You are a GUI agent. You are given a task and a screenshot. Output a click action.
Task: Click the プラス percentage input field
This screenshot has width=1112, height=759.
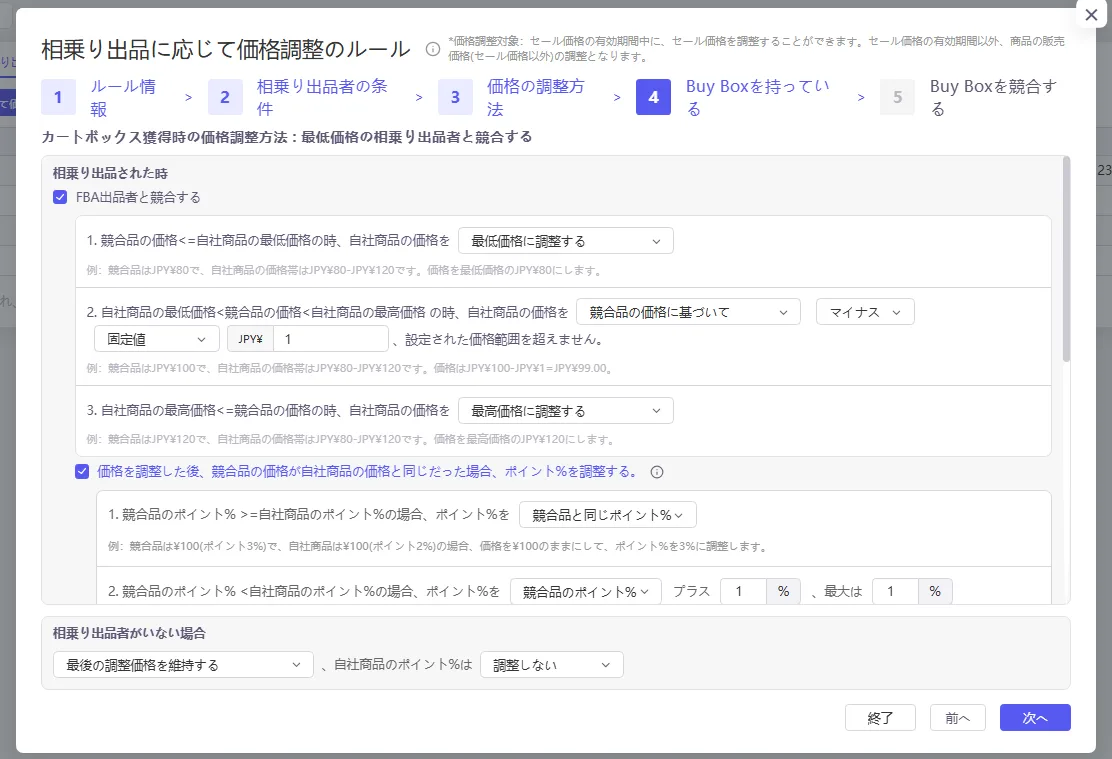click(x=743, y=592)
